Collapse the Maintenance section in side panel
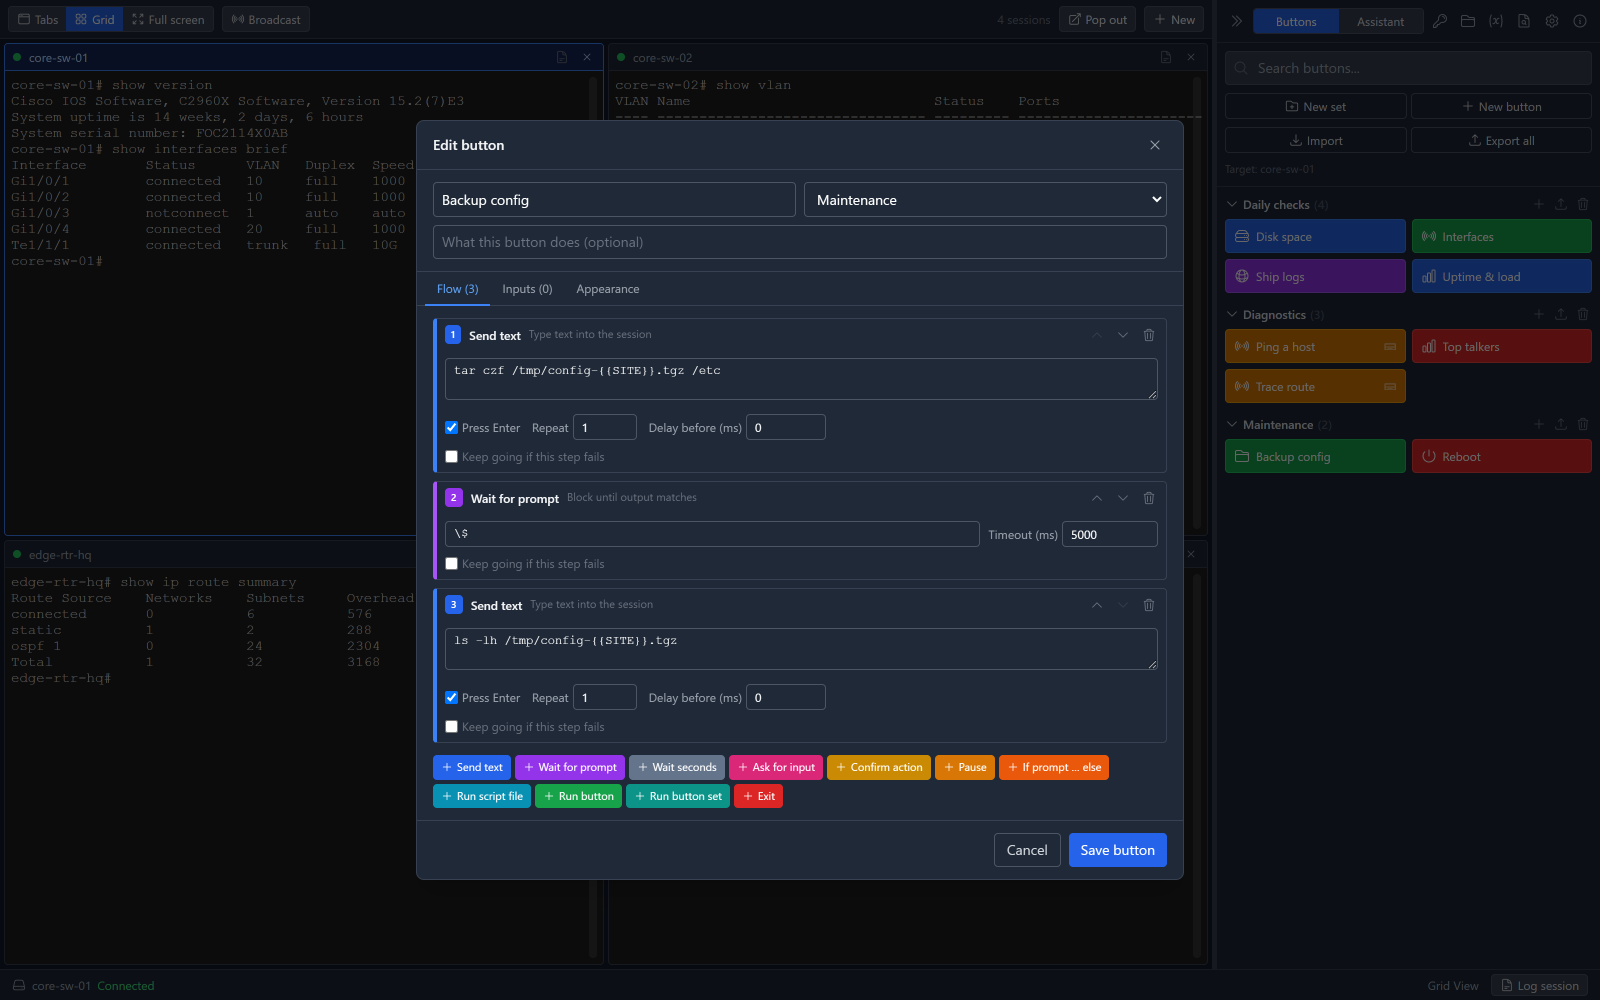 click(x=1232, y=425)
